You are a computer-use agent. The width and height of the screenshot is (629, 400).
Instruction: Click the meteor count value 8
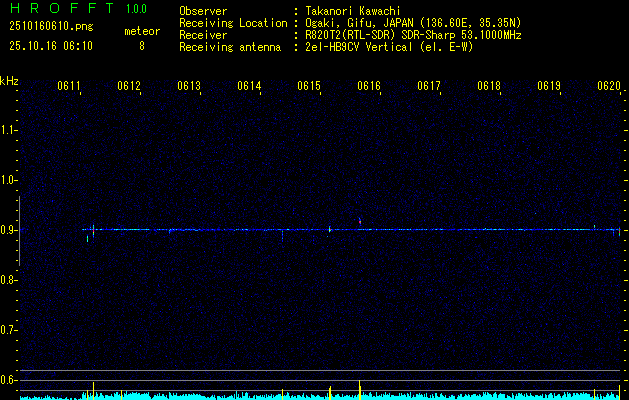tap(142, 46)
